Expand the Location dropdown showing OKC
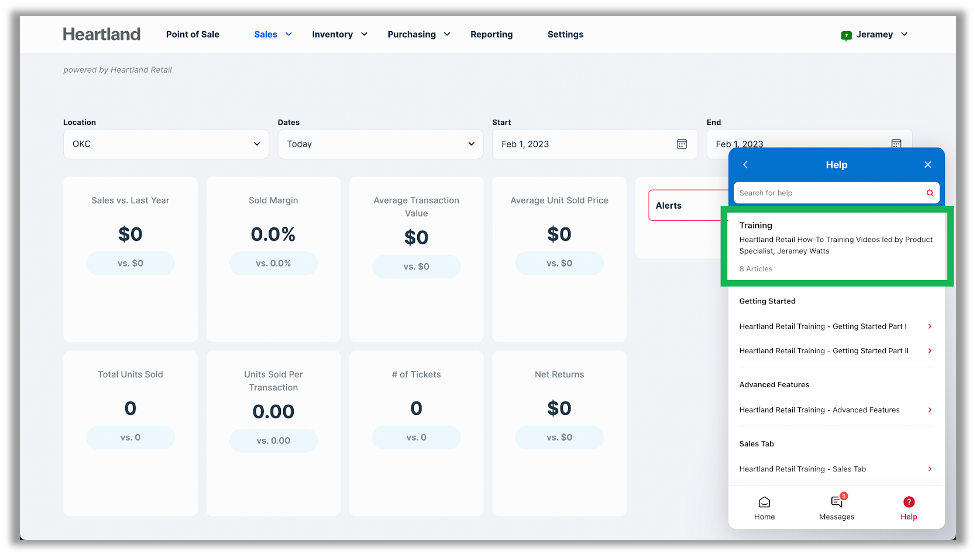This screenshot has height=556, width=976. tap(165, 144)
